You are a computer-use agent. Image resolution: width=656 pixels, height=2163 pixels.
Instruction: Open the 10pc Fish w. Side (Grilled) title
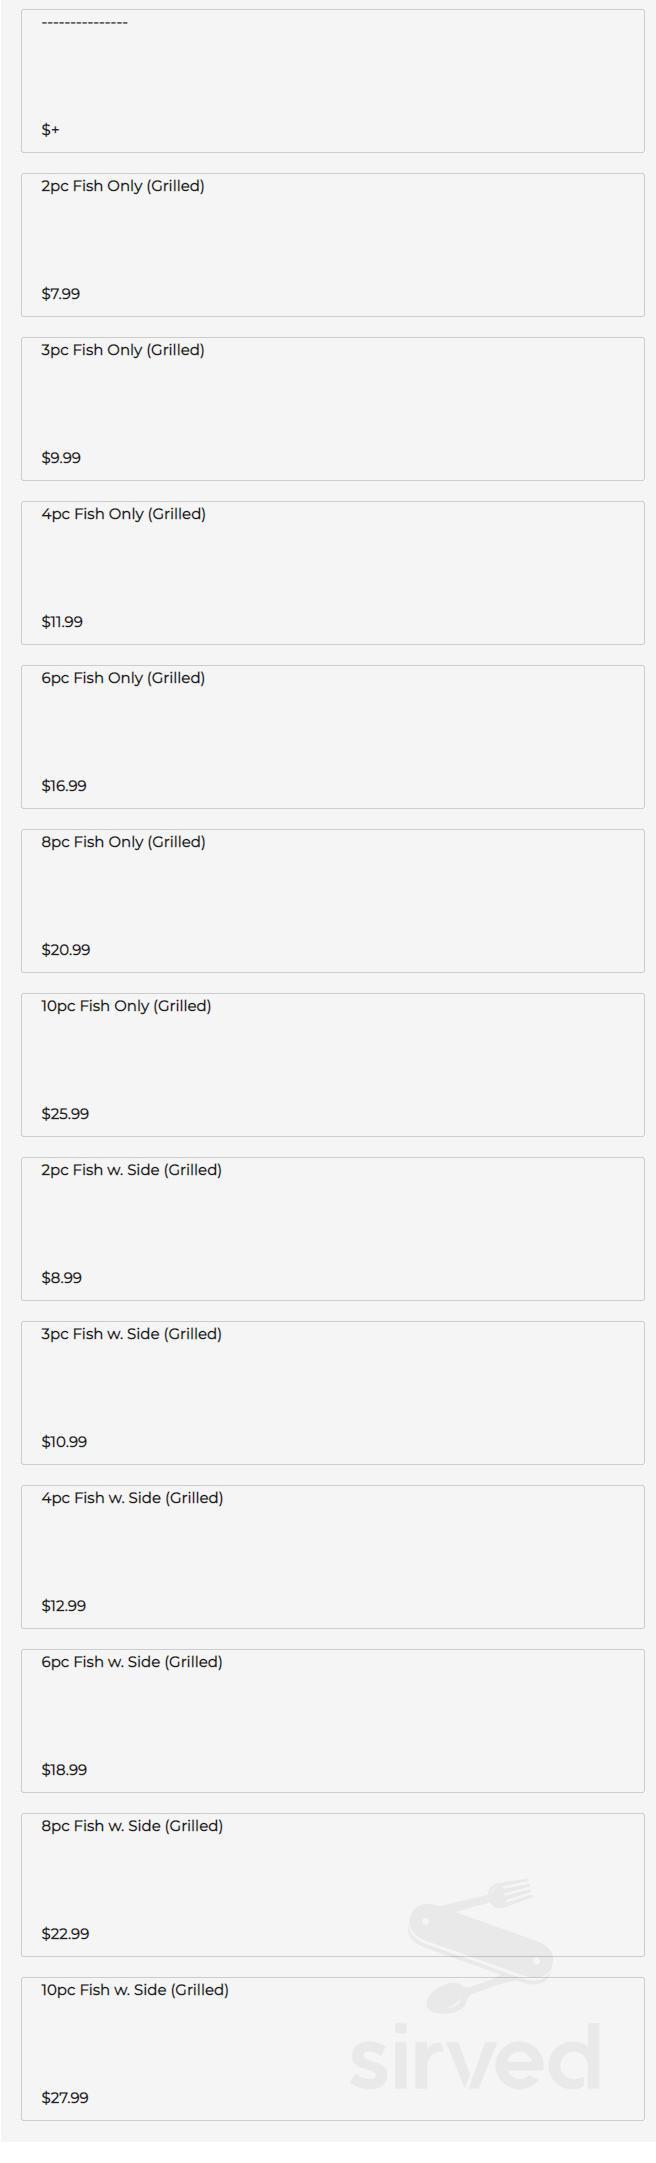[x=135, y=1990]
